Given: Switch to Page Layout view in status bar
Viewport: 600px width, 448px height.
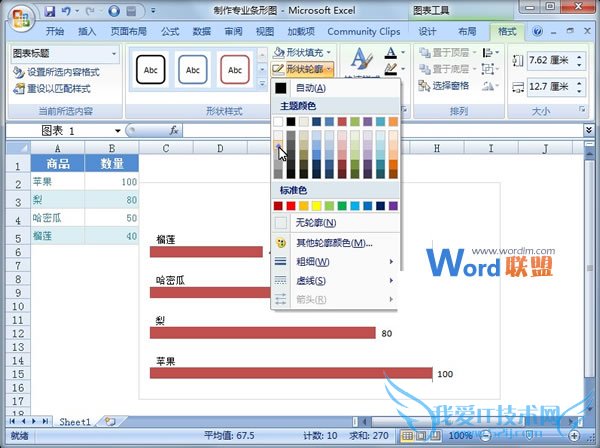Looking at the screenshot, I should [421, 435].
